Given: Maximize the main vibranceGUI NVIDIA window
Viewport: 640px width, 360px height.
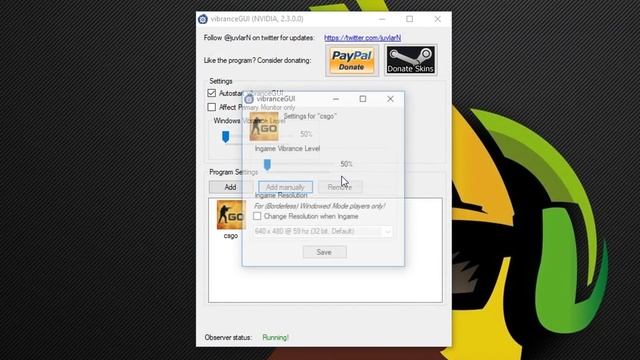Looking at the screenshot, I should click(409, 19).
